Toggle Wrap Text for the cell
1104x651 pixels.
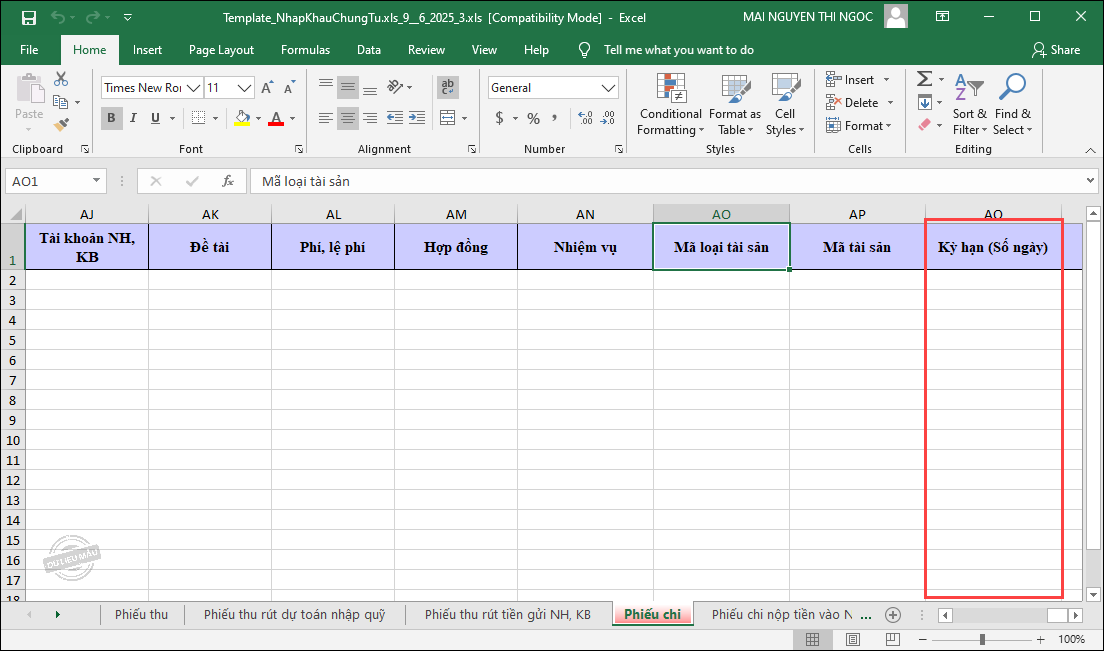coord(447,87)
